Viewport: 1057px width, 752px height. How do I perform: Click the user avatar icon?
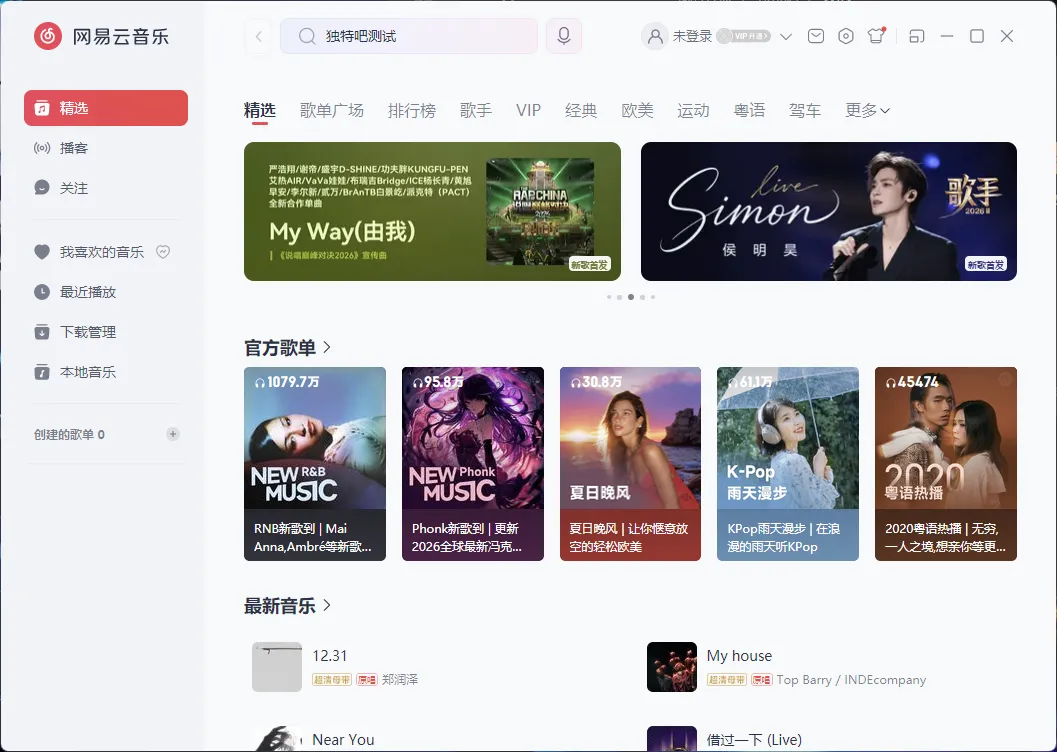coord(655,36)
